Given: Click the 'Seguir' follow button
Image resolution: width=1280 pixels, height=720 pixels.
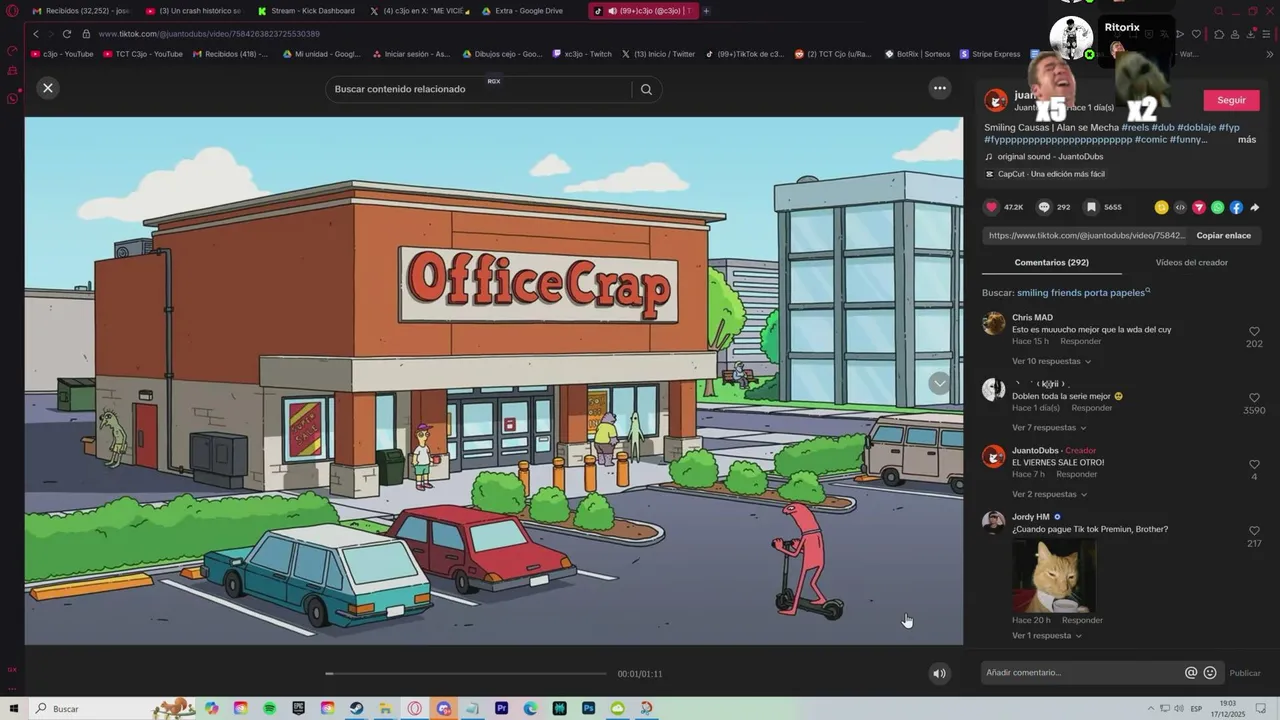Looking at the screenshot, I should point(1231,100).
